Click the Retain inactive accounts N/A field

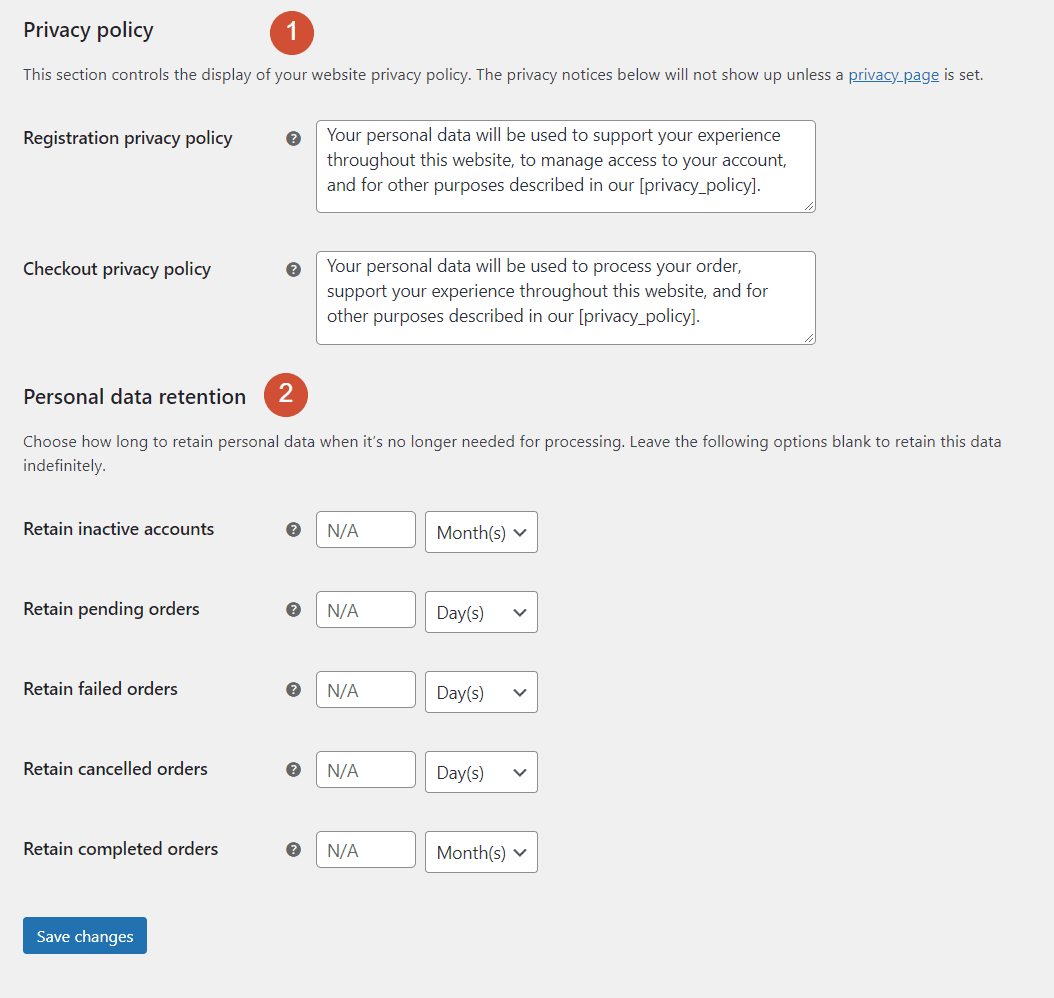click(365, 530)
